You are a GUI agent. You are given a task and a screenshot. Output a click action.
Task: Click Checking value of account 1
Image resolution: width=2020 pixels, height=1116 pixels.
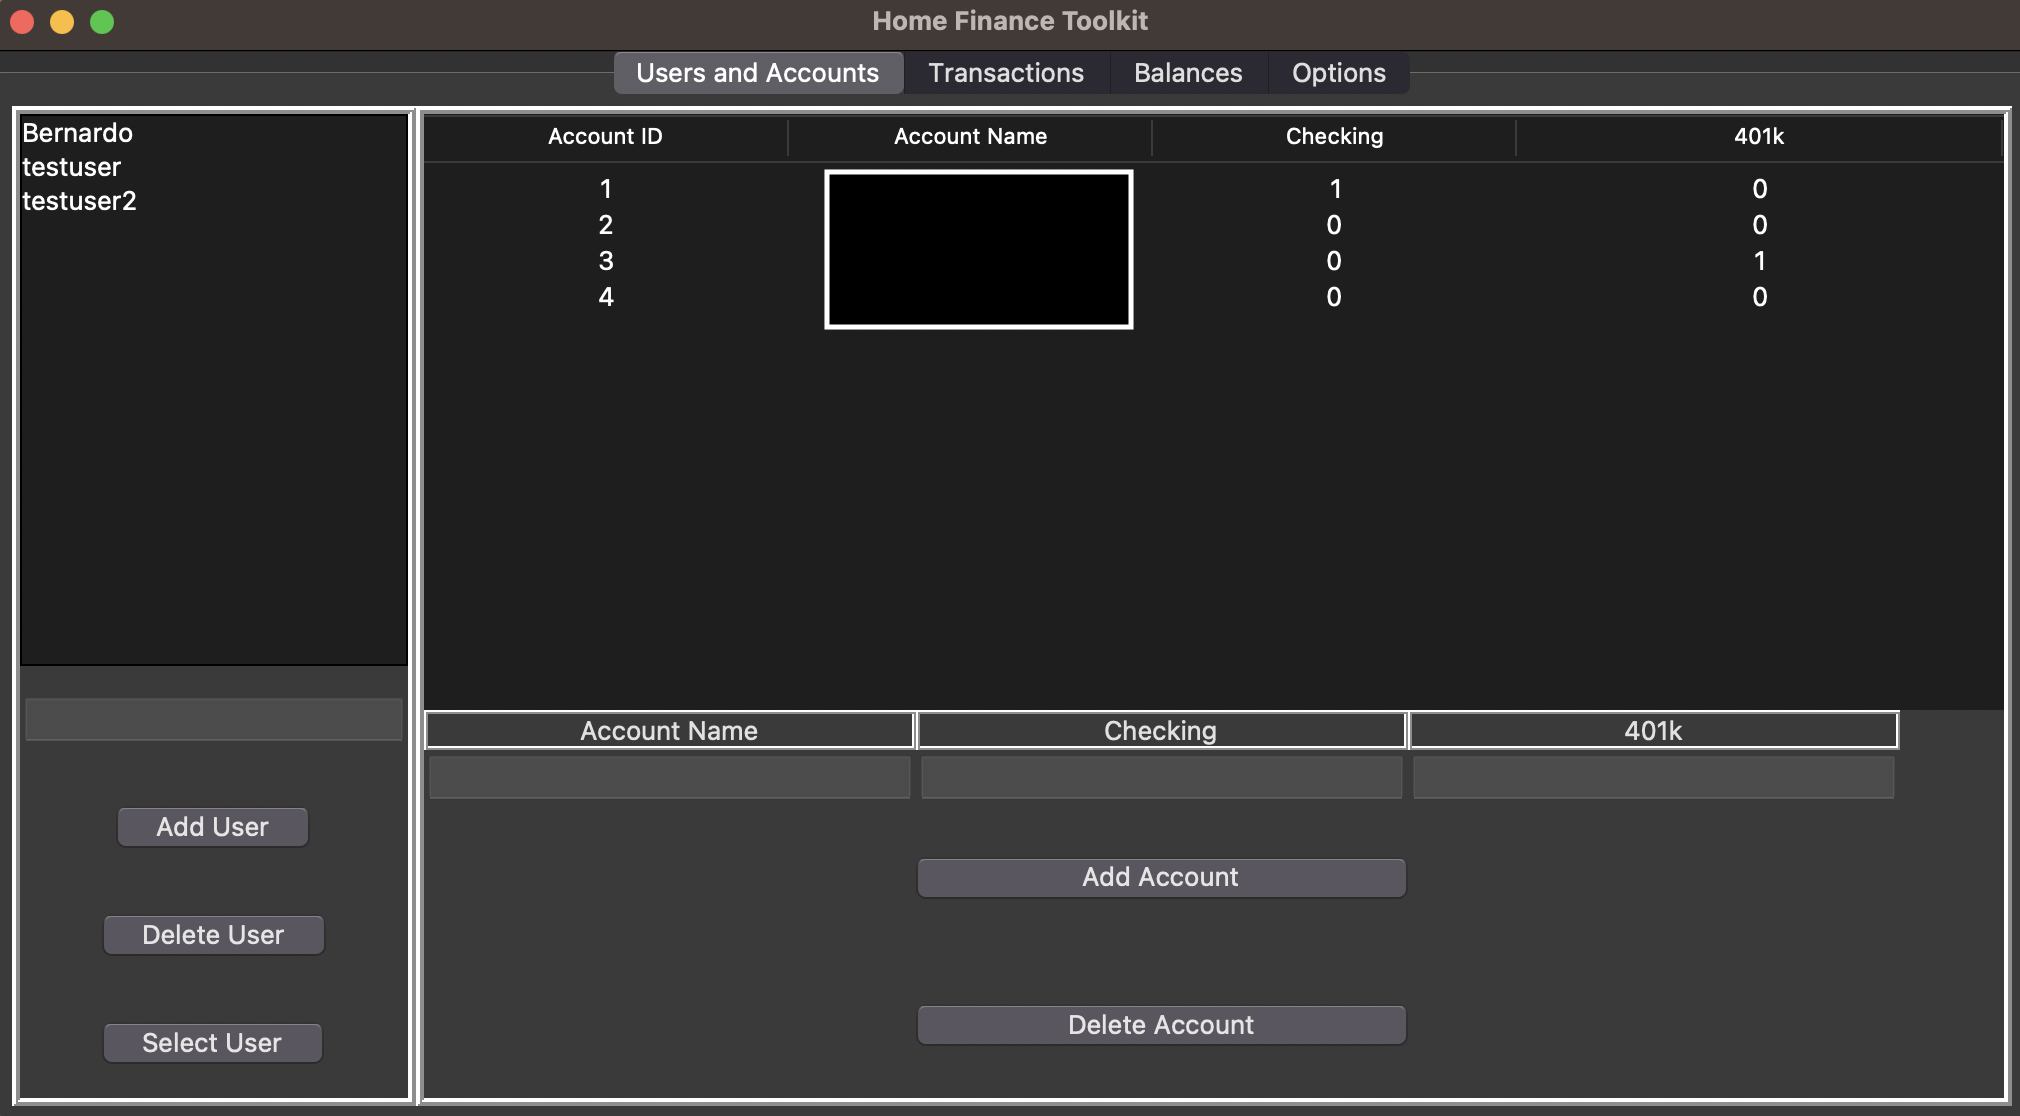click(x=1335, y=189)
